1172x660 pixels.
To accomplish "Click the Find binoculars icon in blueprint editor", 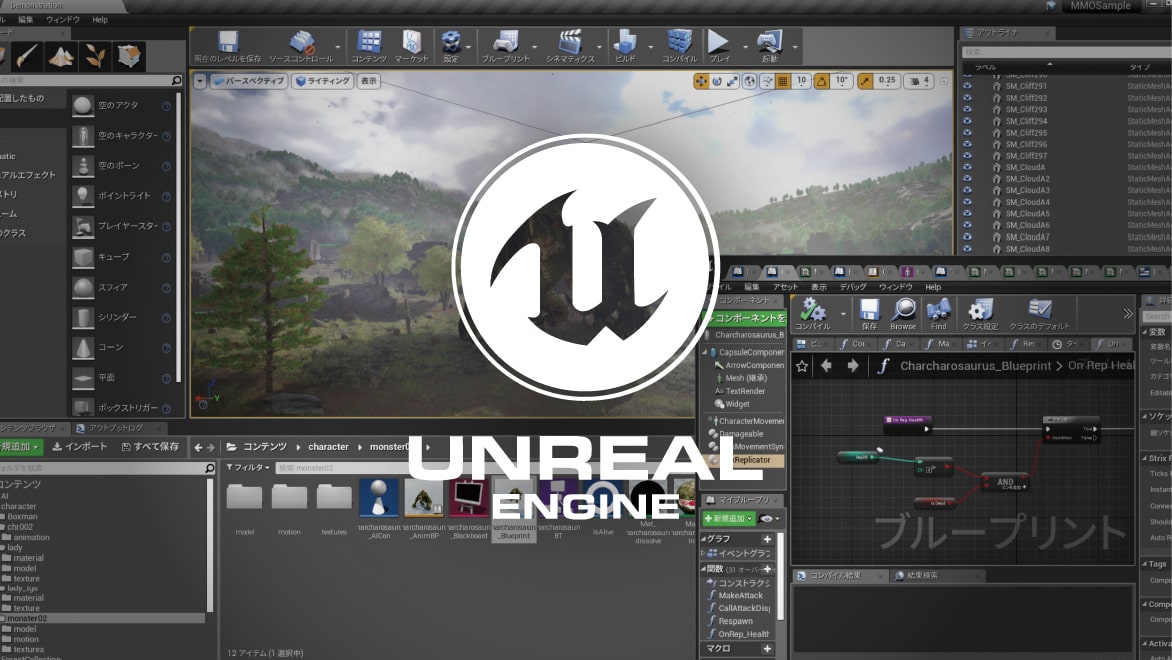I will 938,312.
